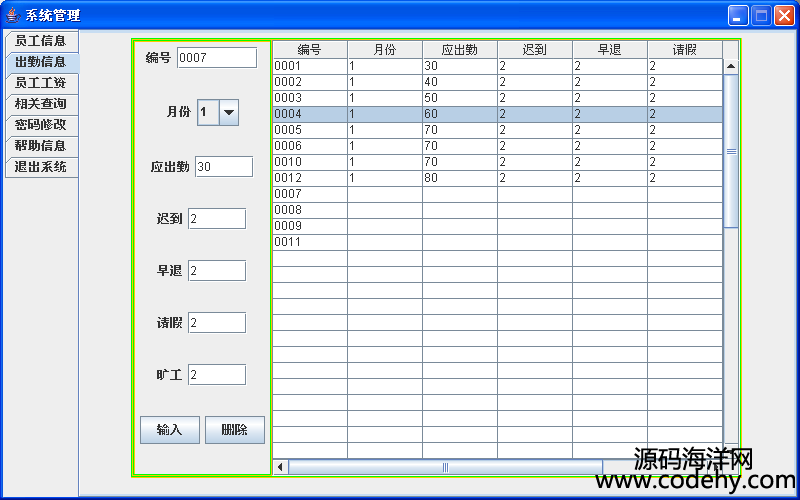Select the 请假 input field

[x=217, y=323]
